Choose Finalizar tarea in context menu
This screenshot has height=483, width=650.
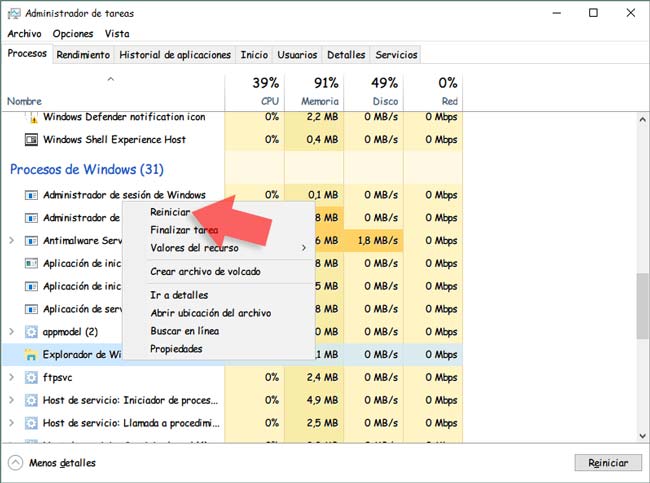[x=184, y=230]
